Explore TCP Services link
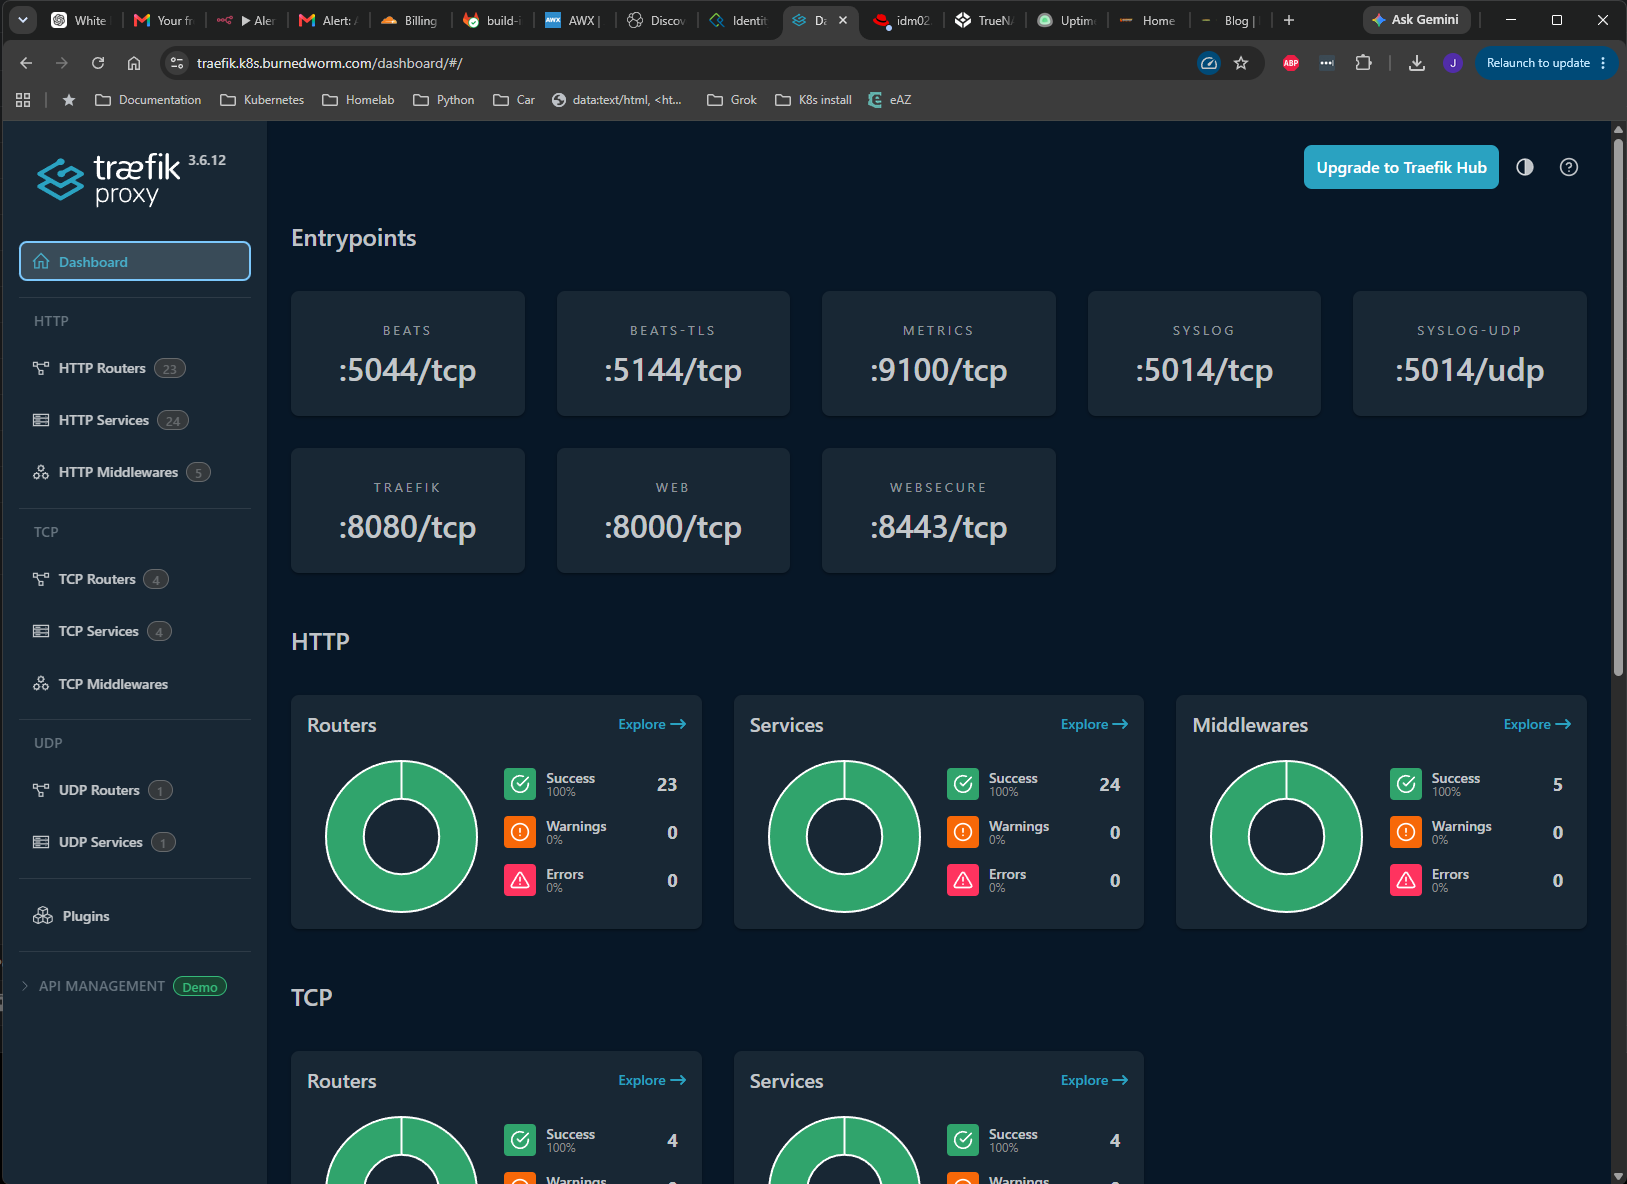Image resolution: width=1627 pixels, height=1184 pixels. tap(1094, 1080)
